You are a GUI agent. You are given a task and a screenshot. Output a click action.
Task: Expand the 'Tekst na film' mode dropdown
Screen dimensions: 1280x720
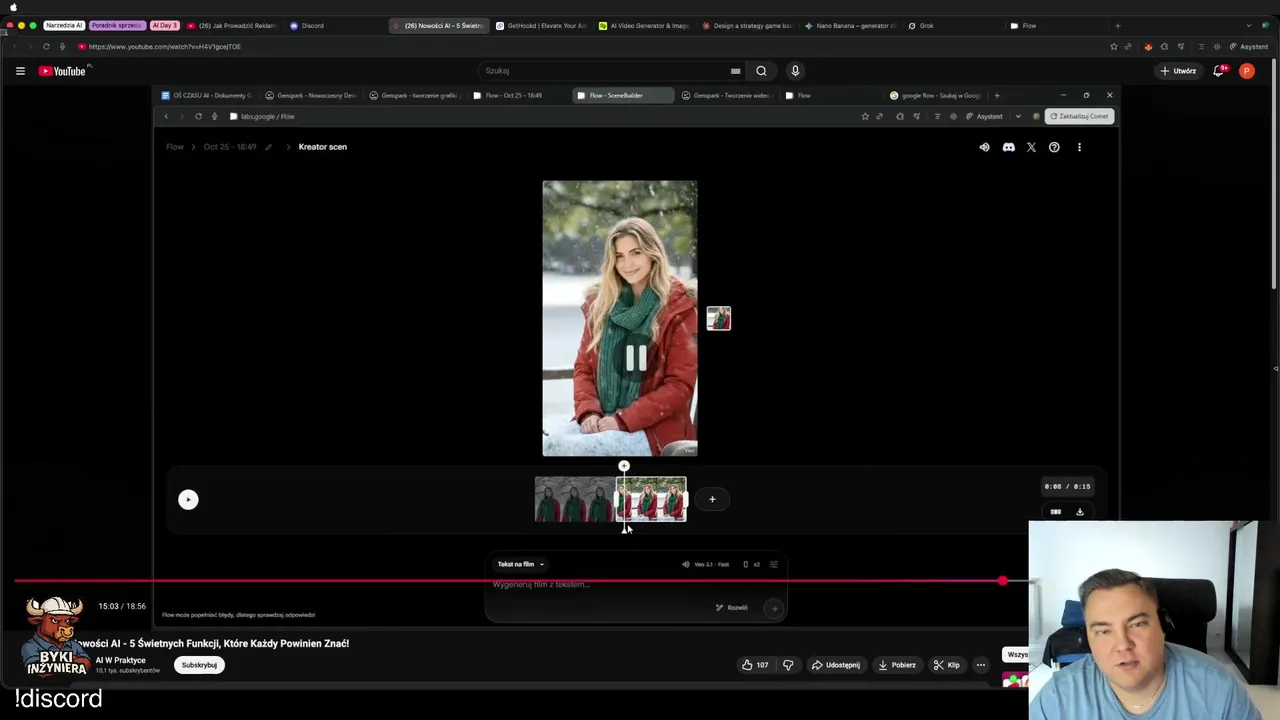click(x=521, y=564)
